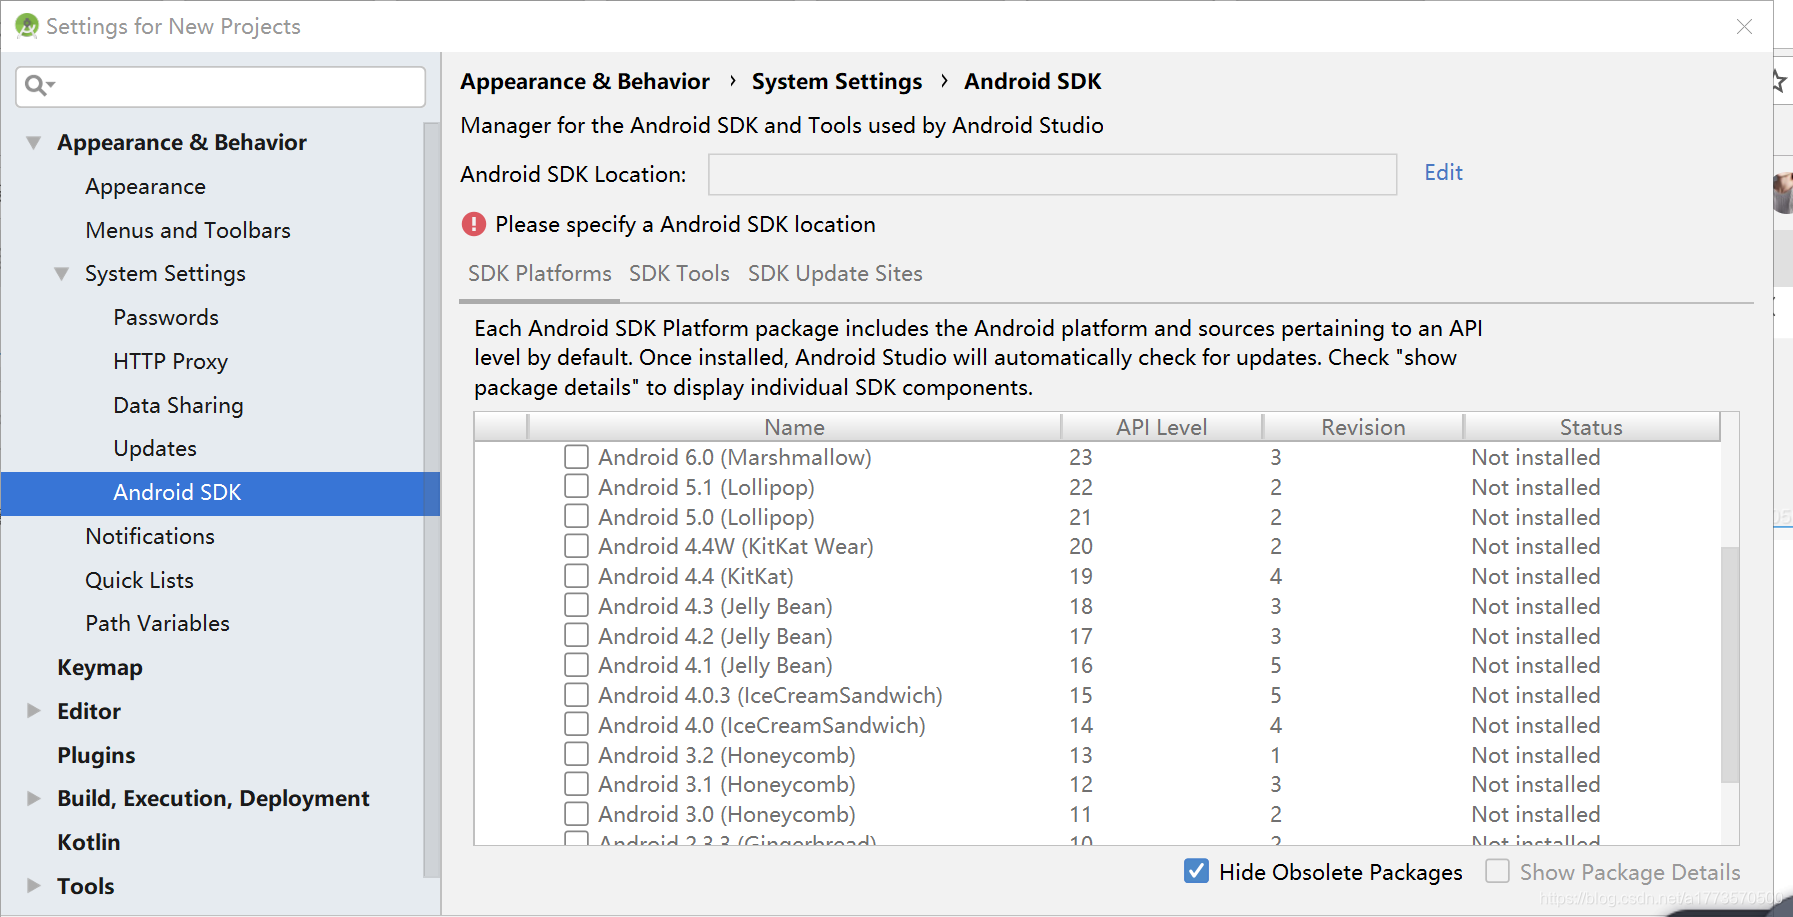The image size is (1793, 917).
Task: Sort table by Name column header
Action: (794, 428)
